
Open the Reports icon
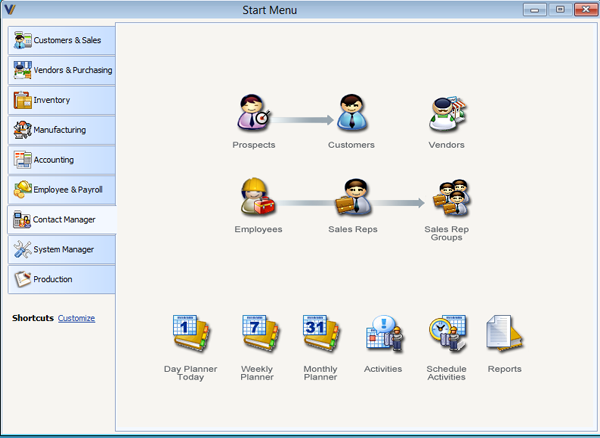[504, 333]
